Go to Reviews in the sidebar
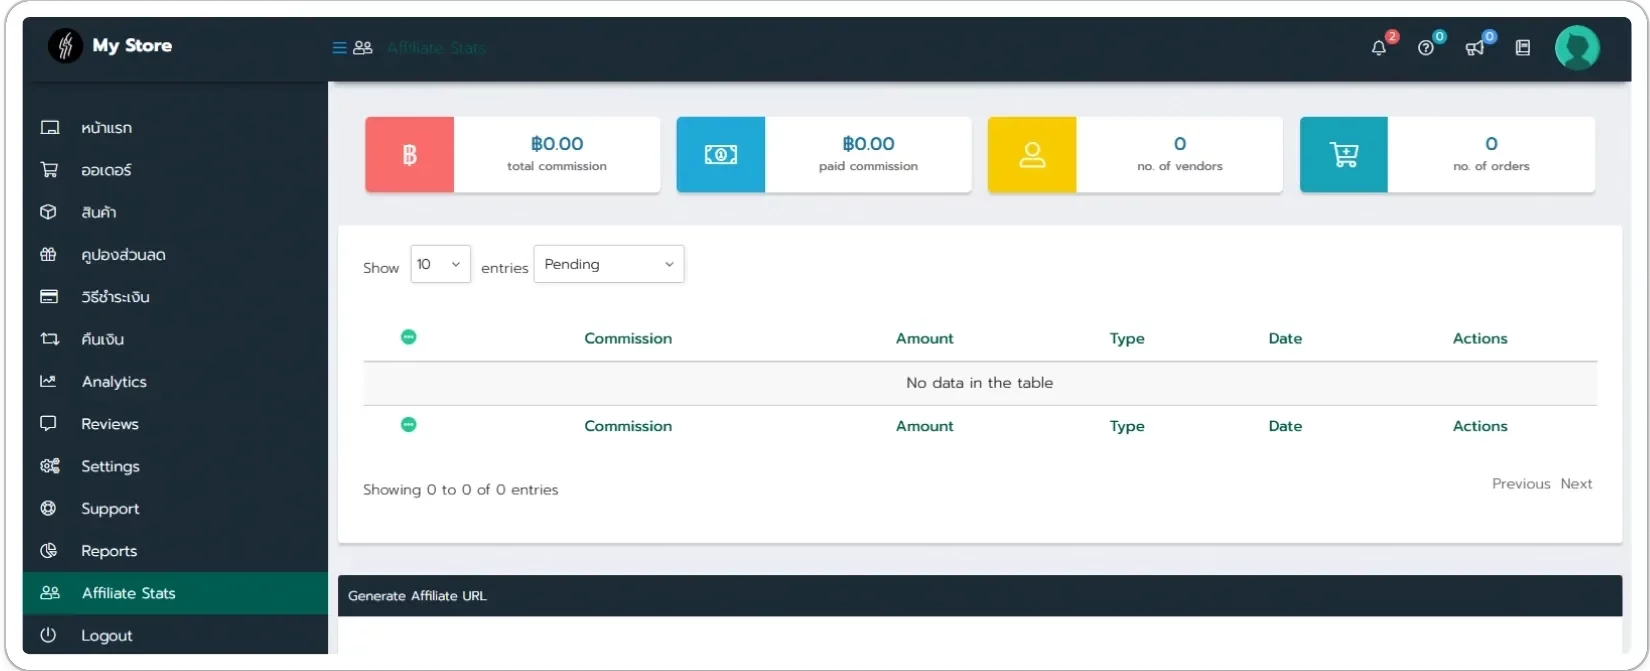The image size is (1650, 671). pos(175,424)
